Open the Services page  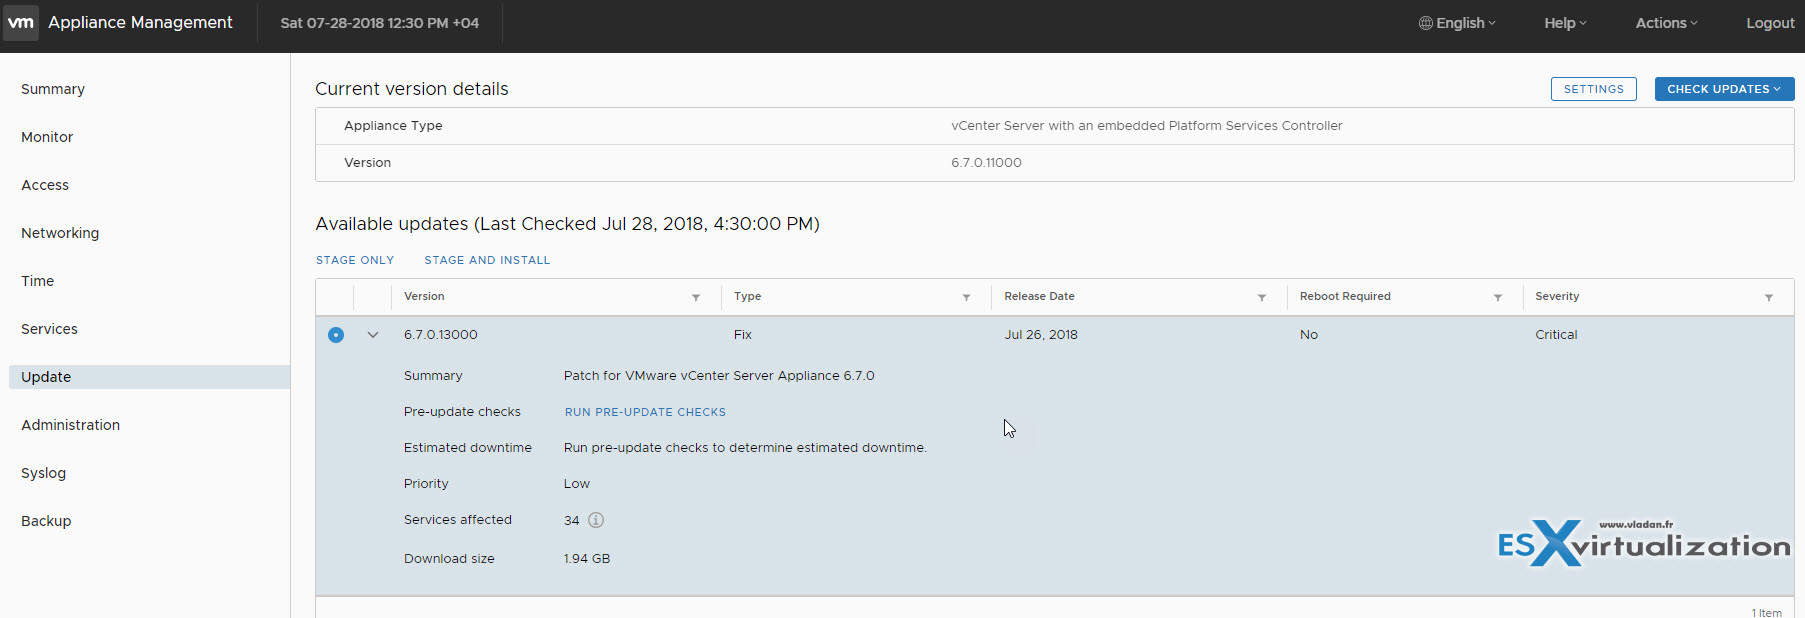pos(49,329)
